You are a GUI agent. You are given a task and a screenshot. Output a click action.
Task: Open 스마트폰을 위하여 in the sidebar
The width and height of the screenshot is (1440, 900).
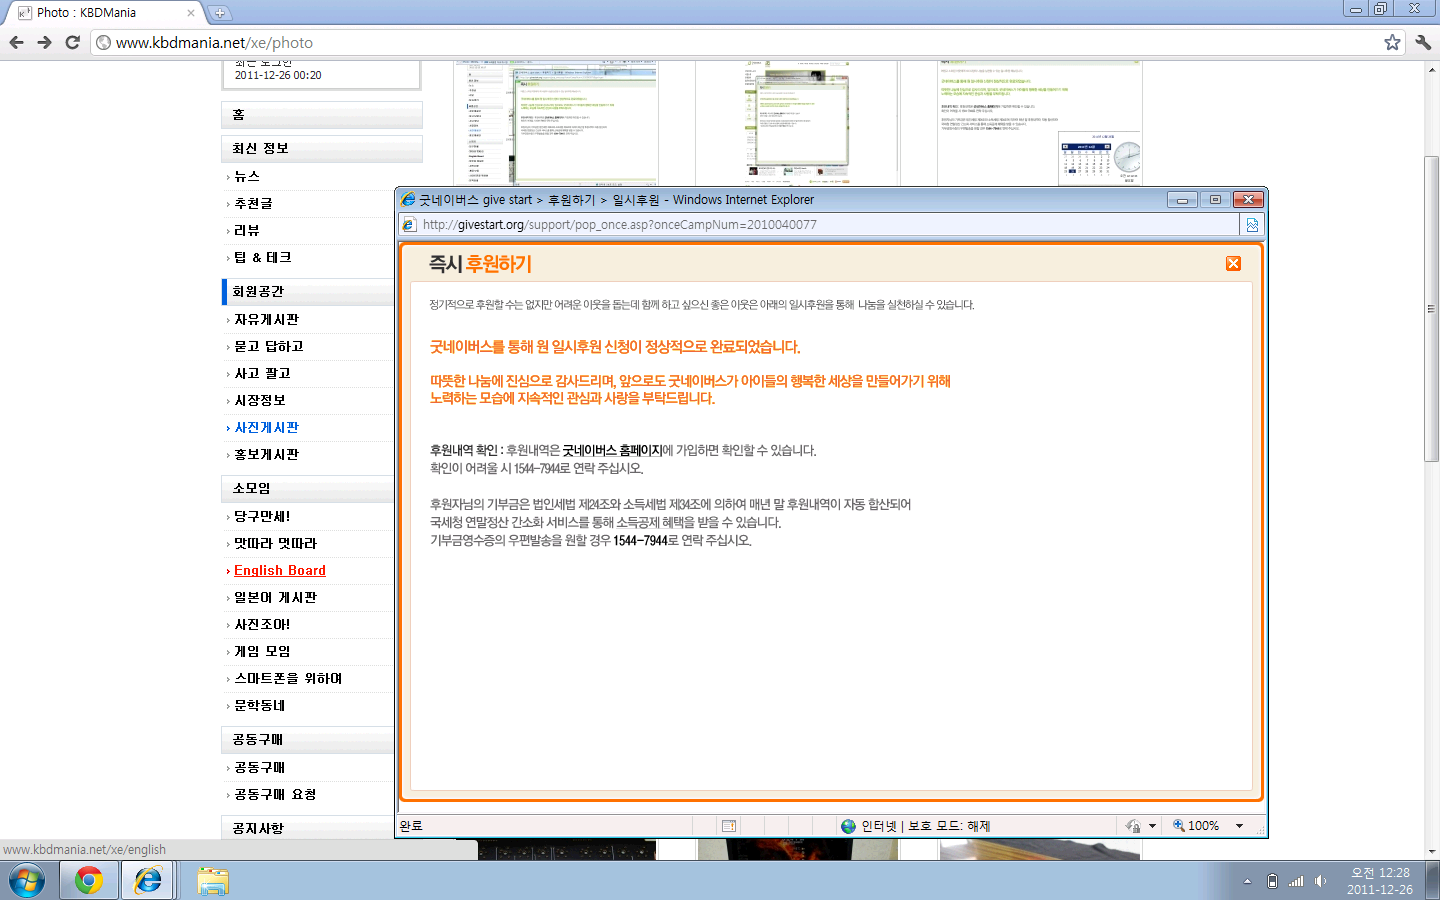tap(288, 678)
